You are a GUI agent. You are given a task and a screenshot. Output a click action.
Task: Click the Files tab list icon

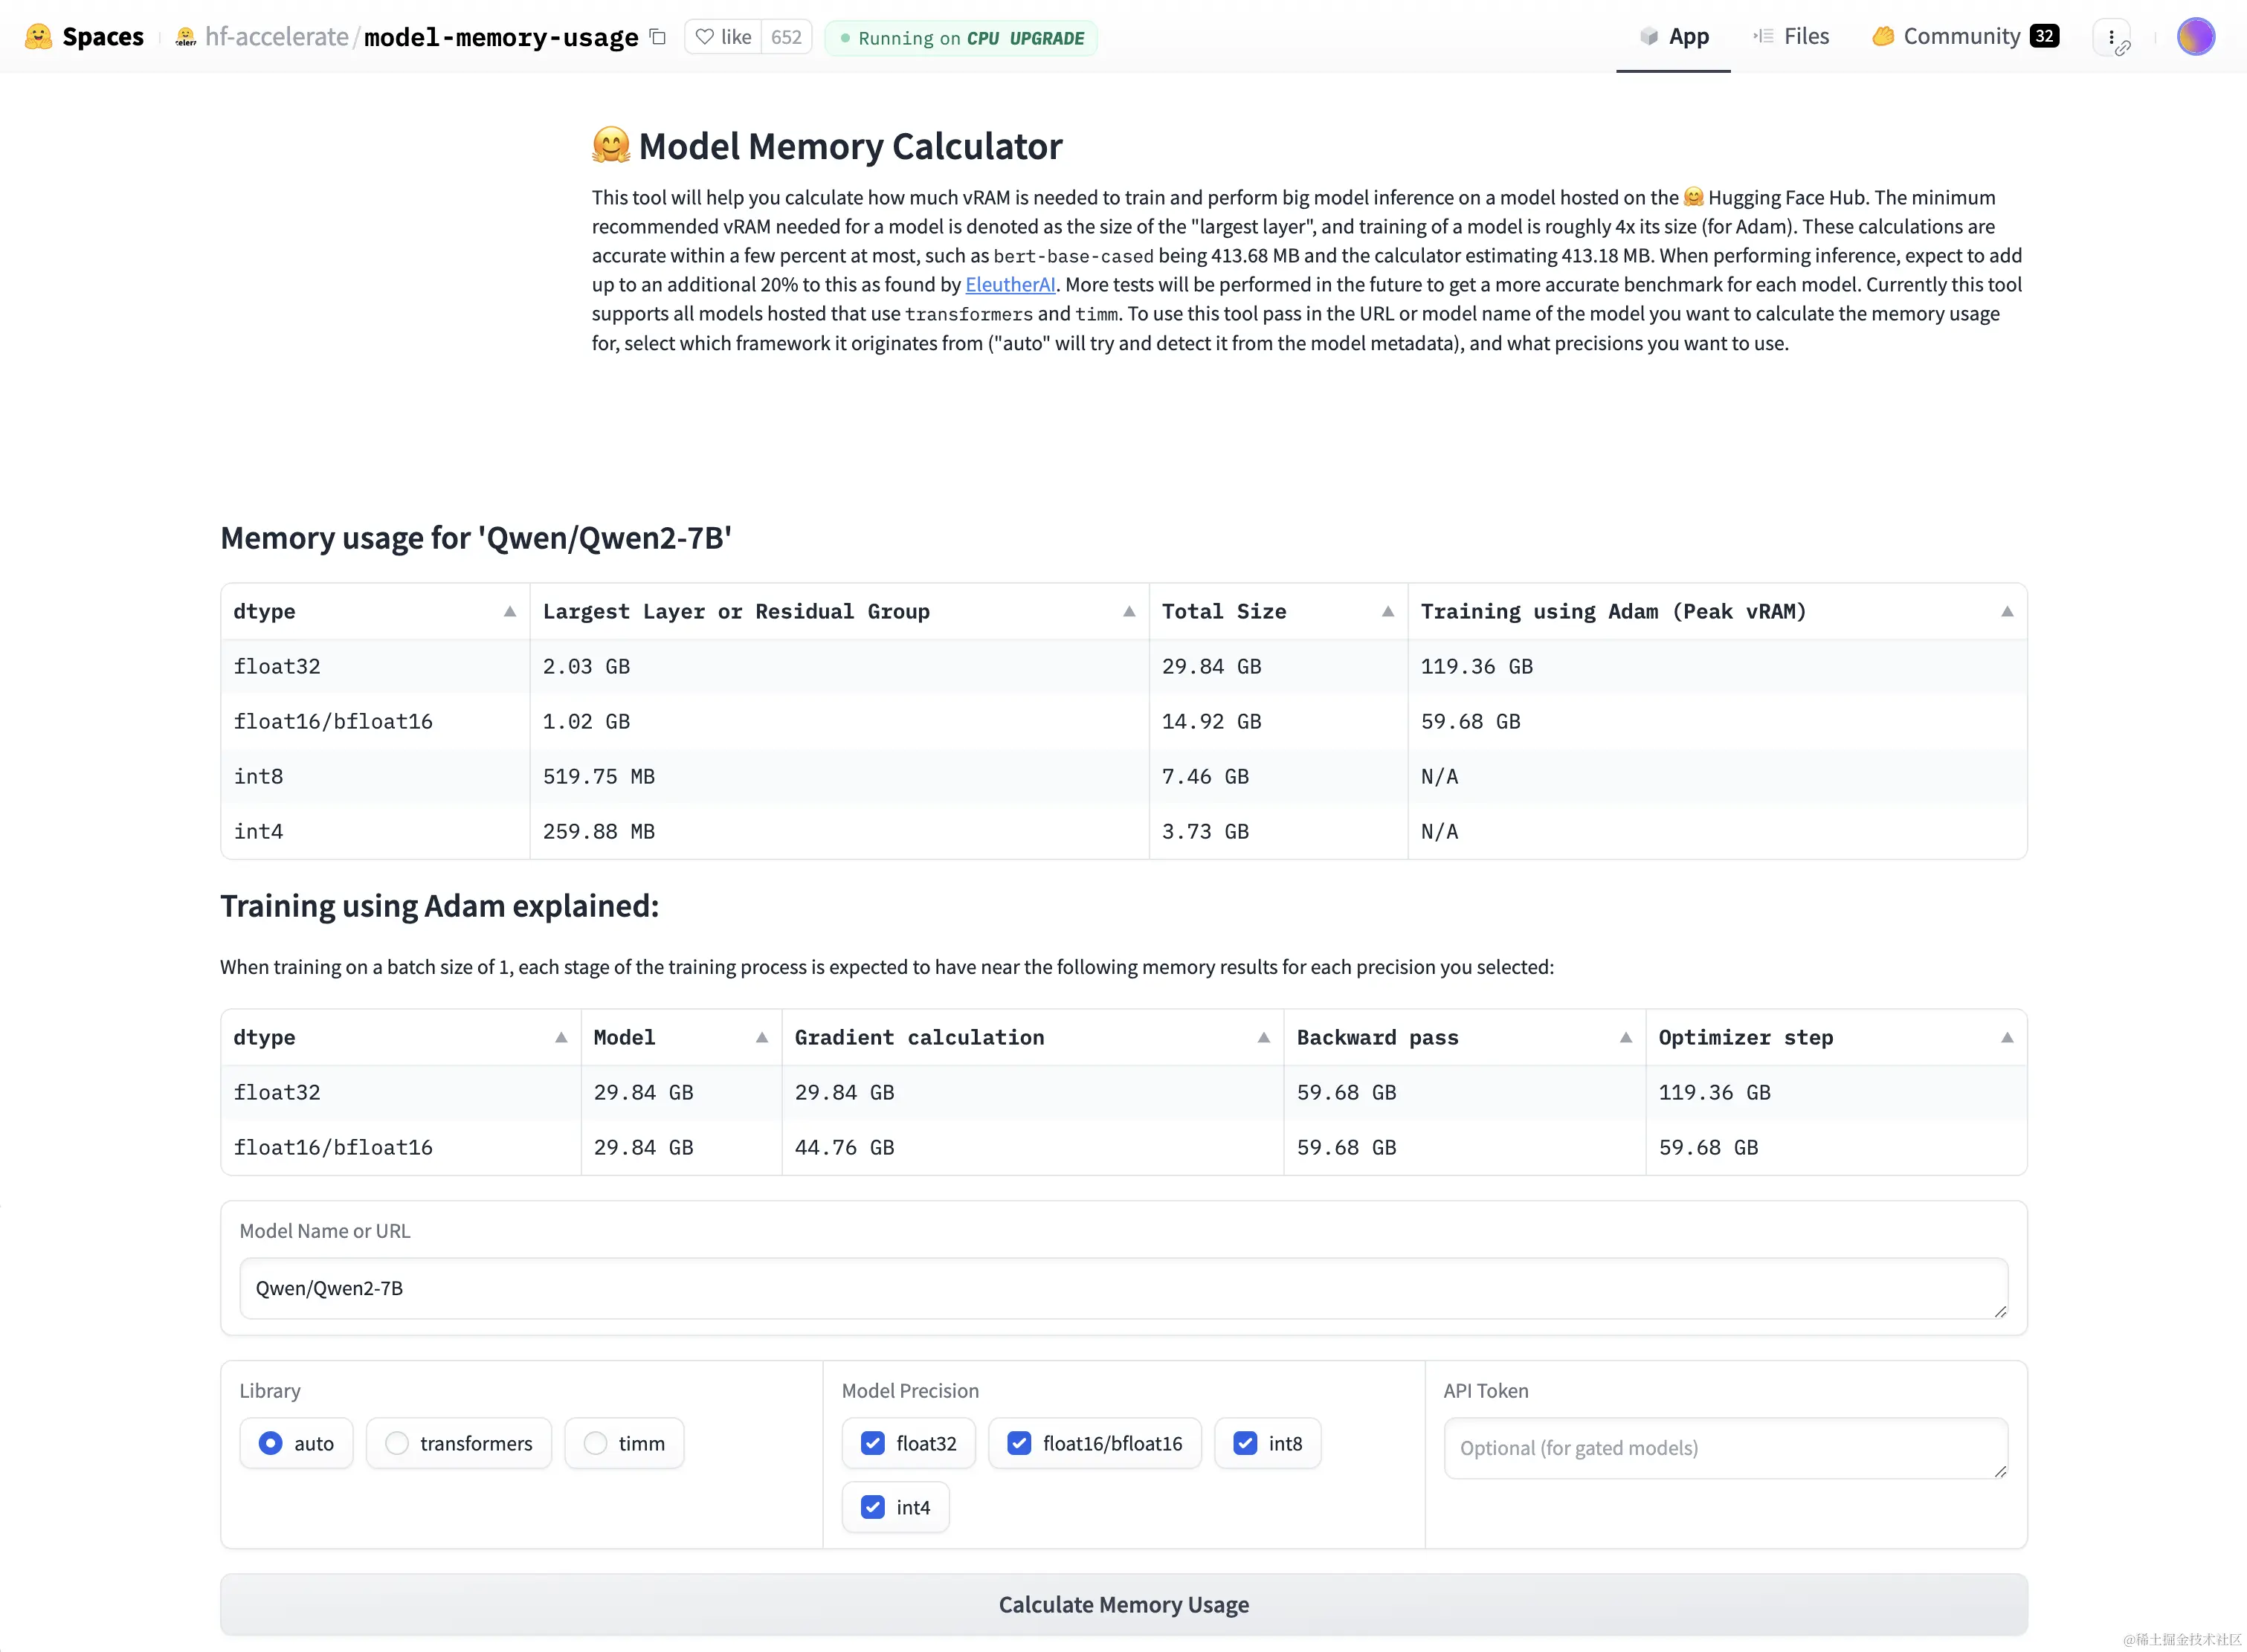1763,36
